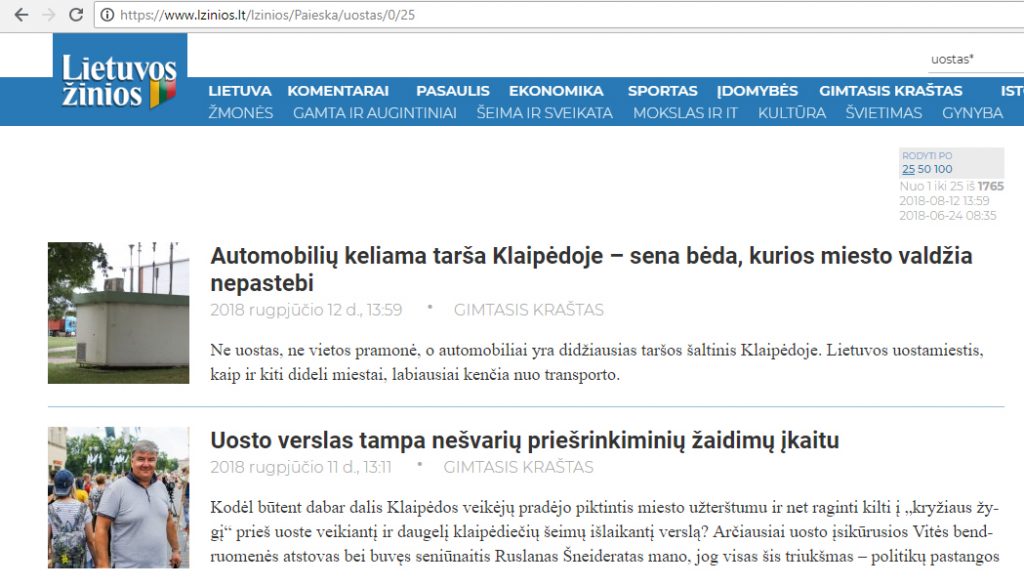Image resolution: width=1024 pixels, height=586 pixels.
Task: Show 50 results per page
Action: point(924,169)
